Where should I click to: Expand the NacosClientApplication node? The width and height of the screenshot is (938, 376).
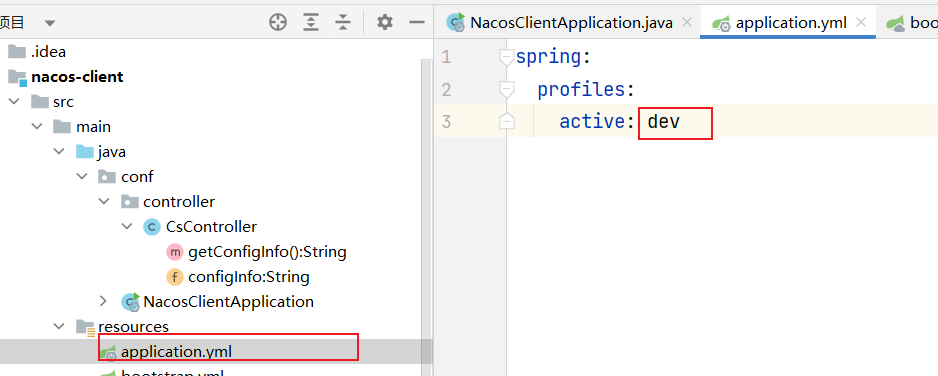coord(103,301)
